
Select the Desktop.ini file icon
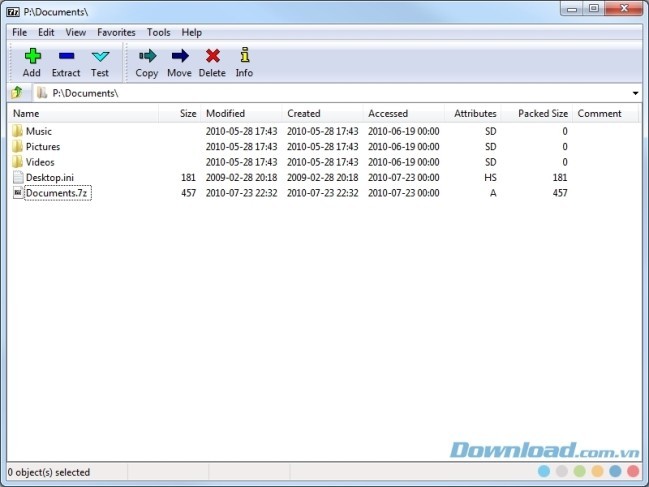click(x=18, y=177)
